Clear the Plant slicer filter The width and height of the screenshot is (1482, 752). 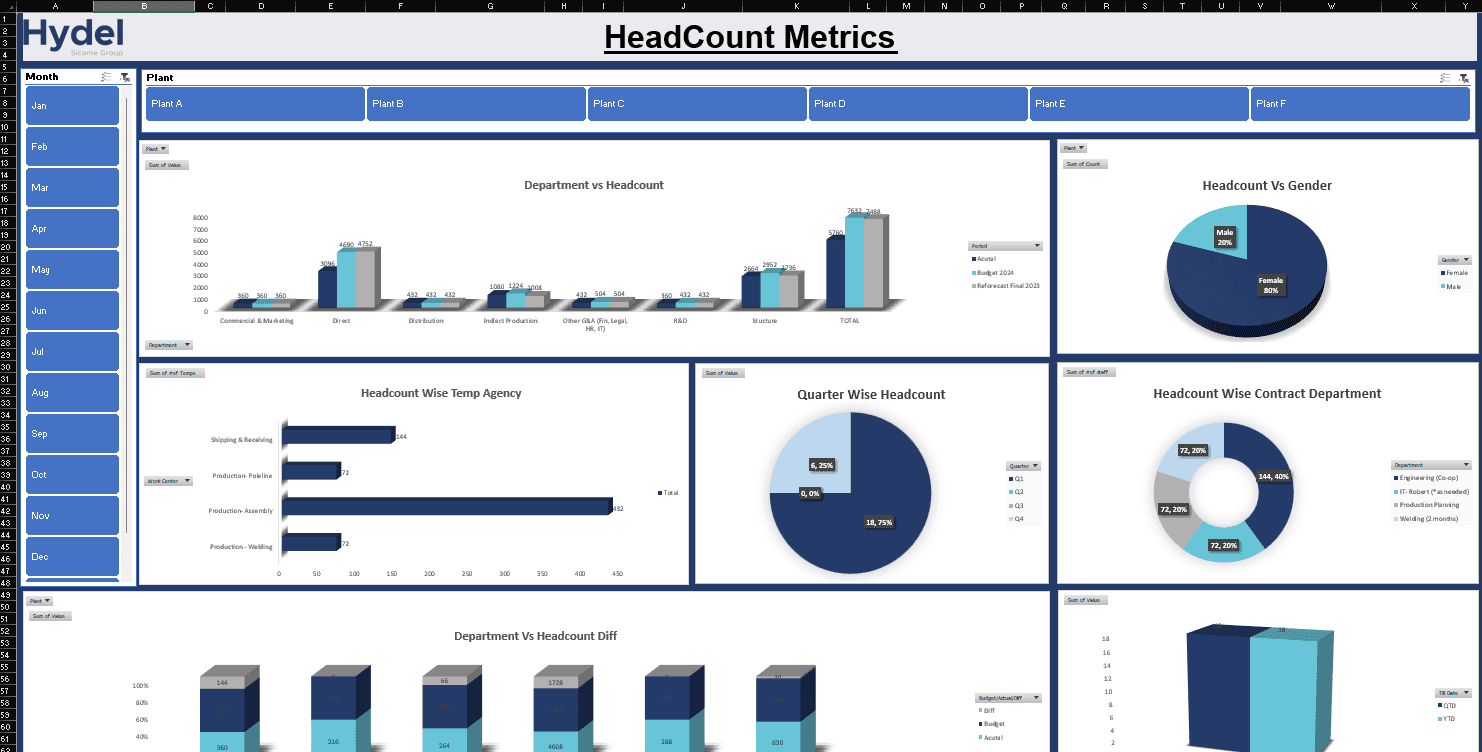(x=1466, y=77)
